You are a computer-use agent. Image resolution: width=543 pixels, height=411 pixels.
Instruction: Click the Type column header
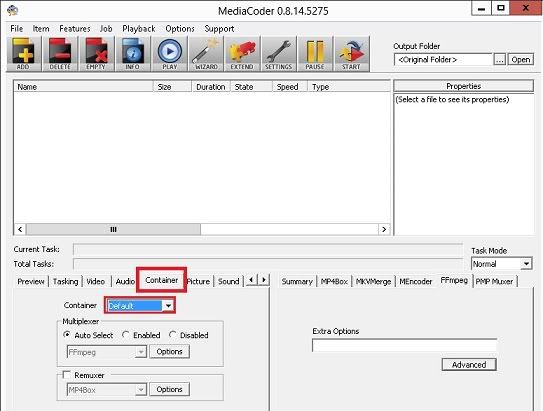(x=349, y=87)
